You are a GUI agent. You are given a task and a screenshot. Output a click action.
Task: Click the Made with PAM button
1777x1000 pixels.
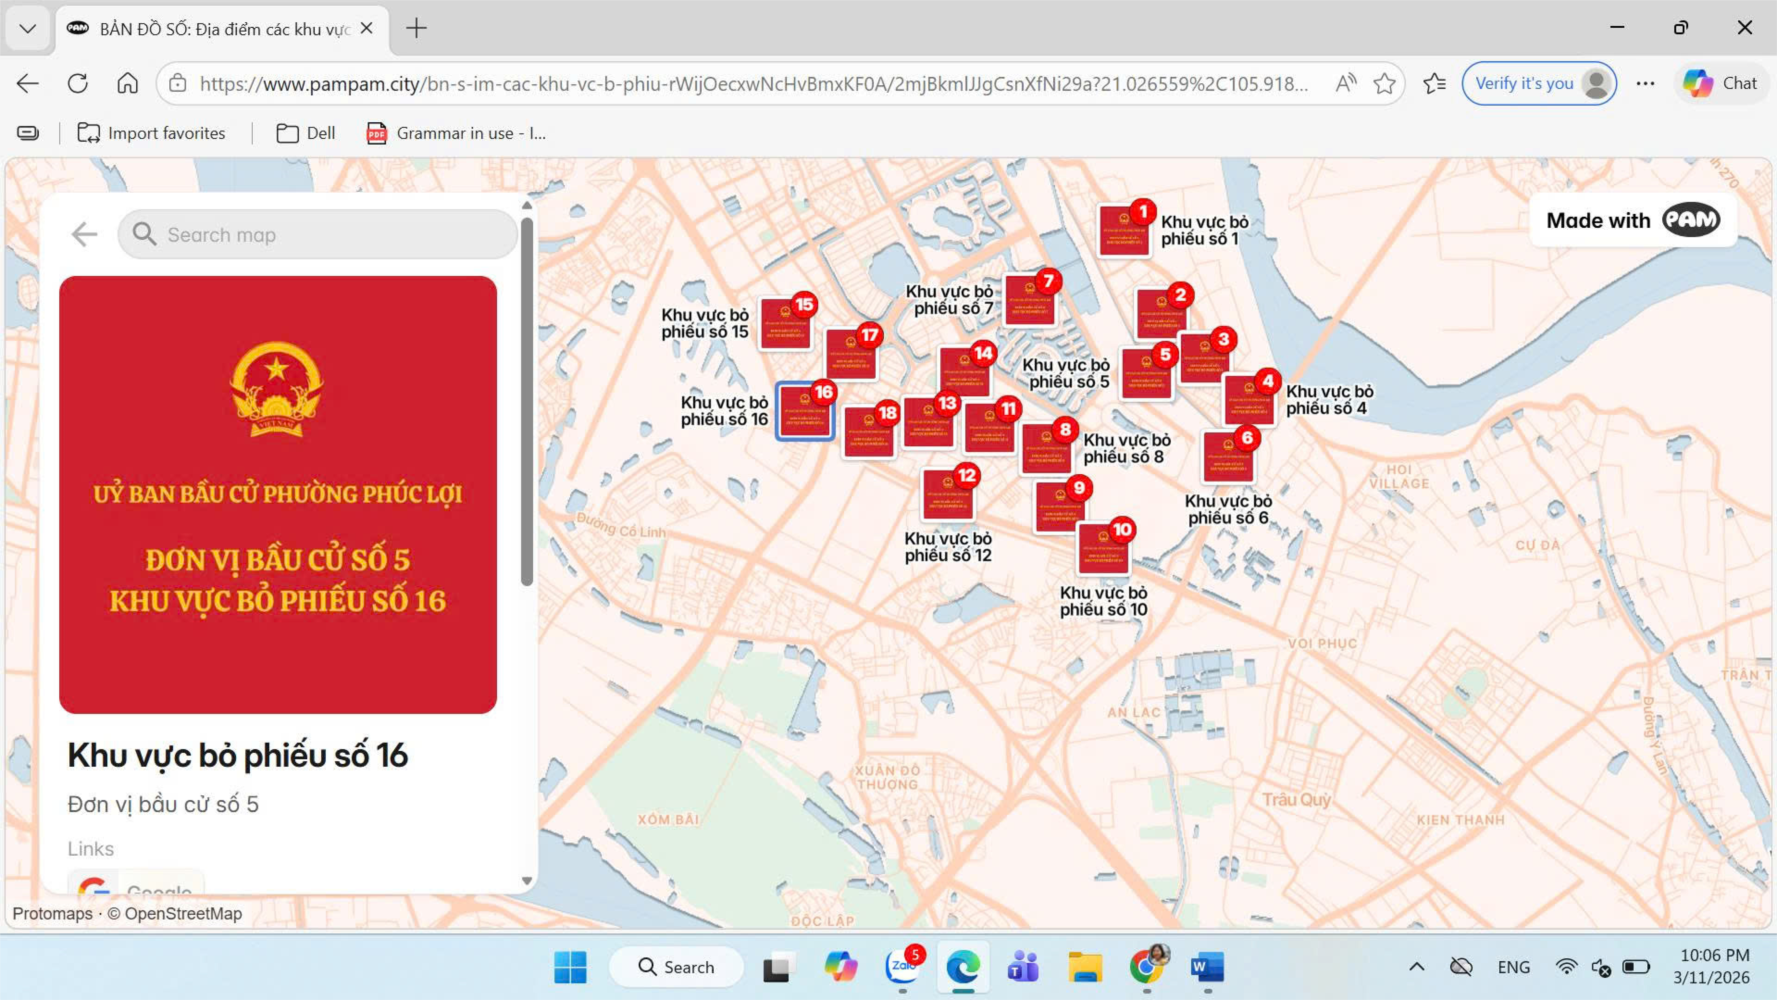point(1632,220)
